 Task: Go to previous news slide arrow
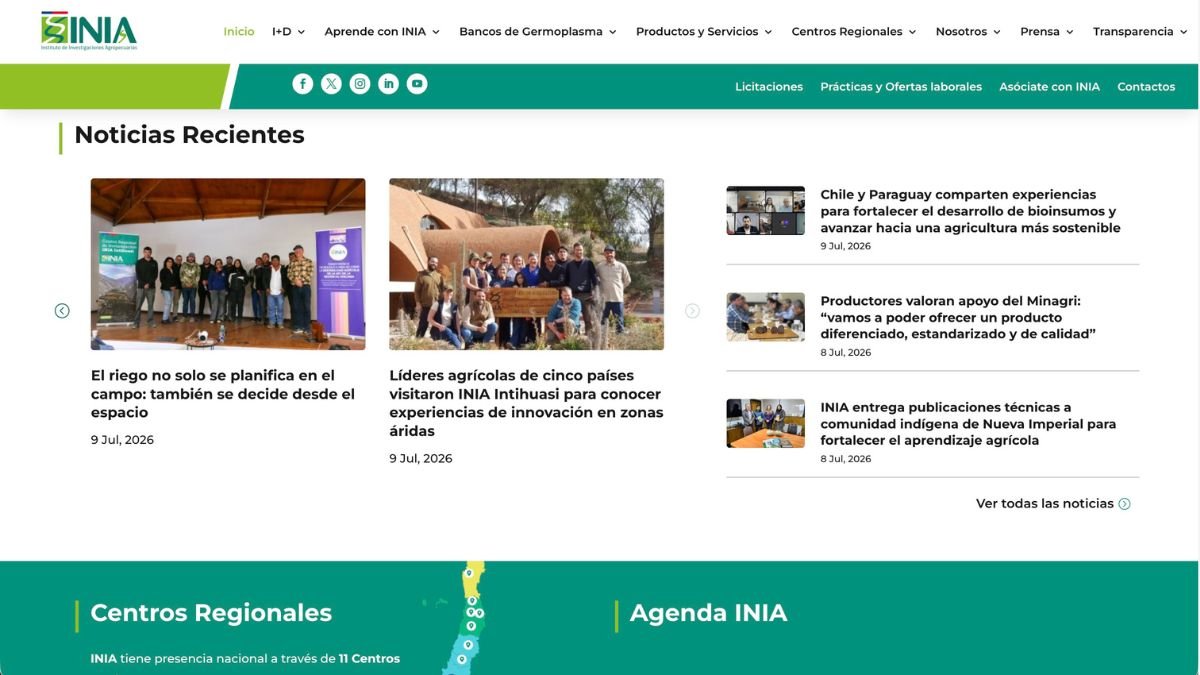[62, 311]
